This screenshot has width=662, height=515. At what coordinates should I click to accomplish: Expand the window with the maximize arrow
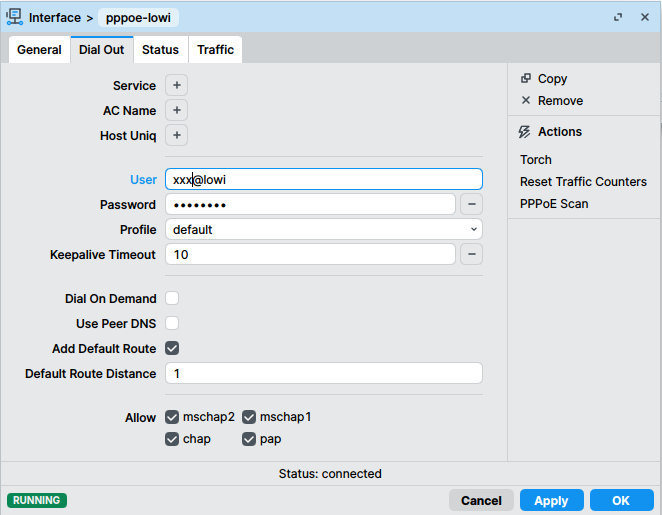click(x=618, y=17)
